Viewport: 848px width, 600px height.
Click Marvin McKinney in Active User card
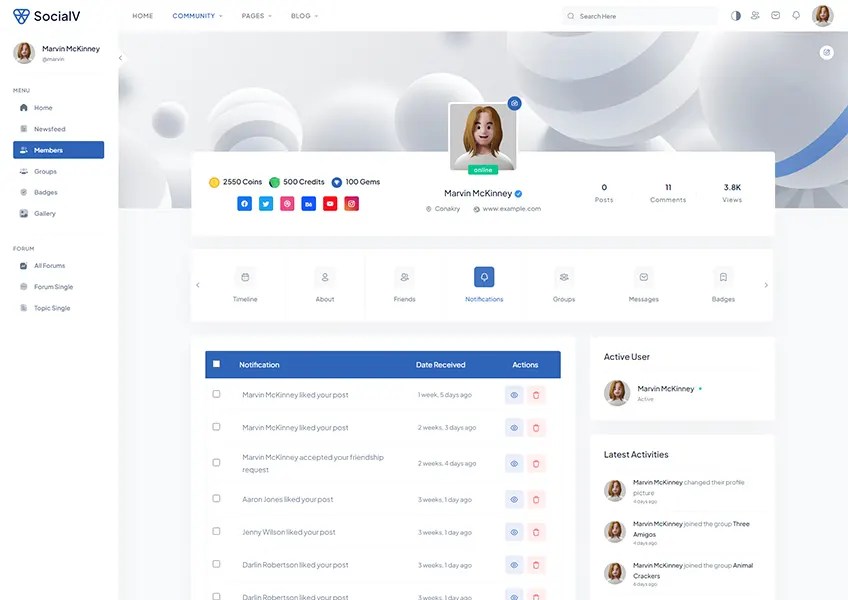[666, 388]
